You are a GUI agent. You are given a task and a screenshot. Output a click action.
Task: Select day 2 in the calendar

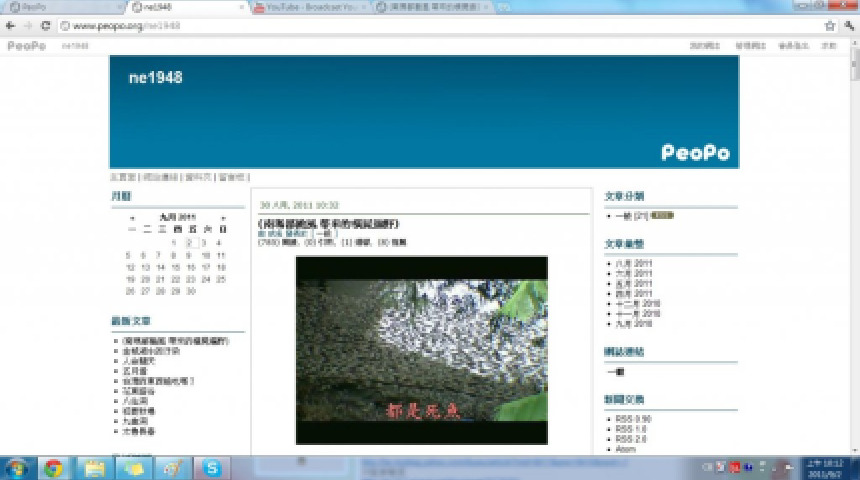coord(189,242)
